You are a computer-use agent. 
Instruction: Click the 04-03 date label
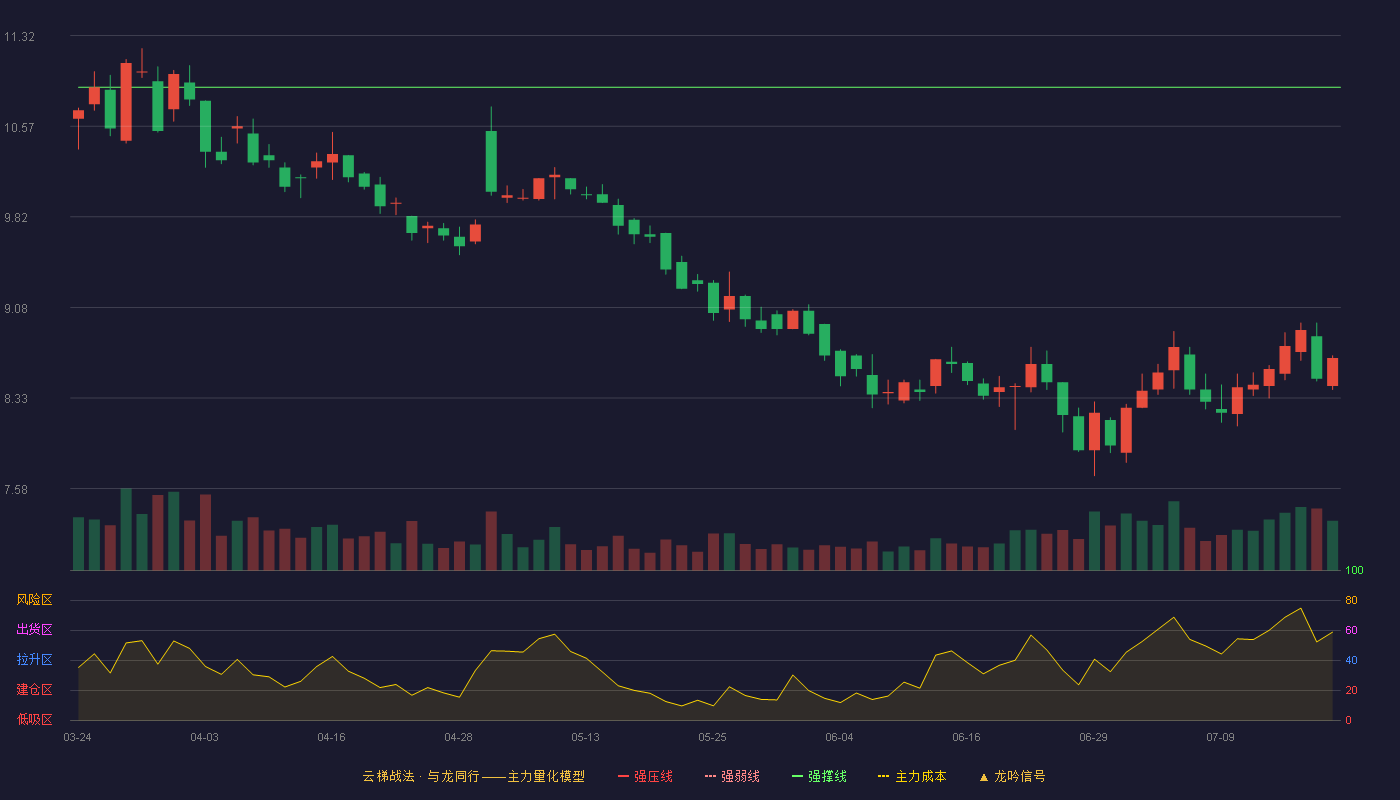pyautogui.click(x=204, y=737)
